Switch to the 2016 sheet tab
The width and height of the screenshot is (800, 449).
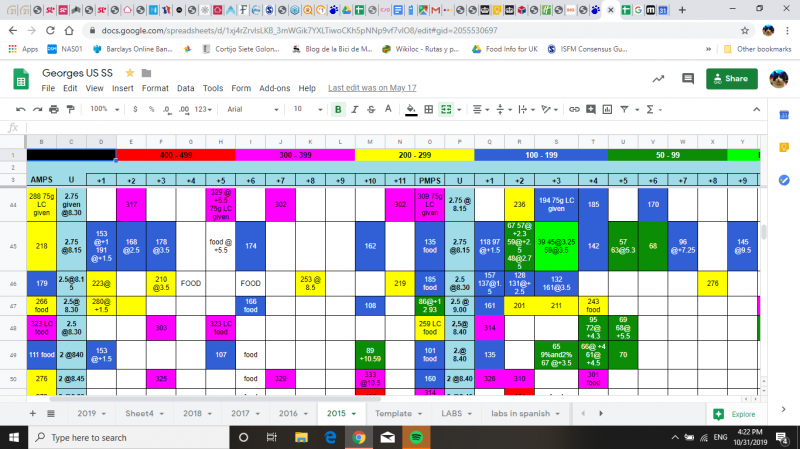tap(290, 413)
